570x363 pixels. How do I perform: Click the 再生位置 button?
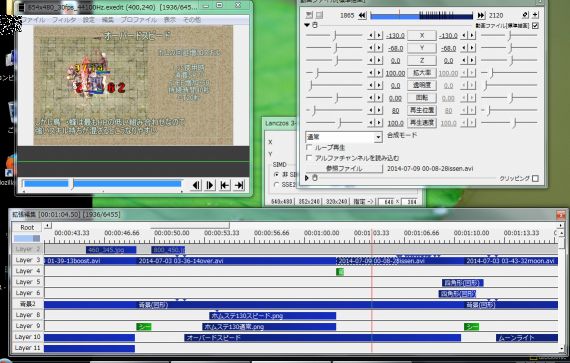click(422, 110)
